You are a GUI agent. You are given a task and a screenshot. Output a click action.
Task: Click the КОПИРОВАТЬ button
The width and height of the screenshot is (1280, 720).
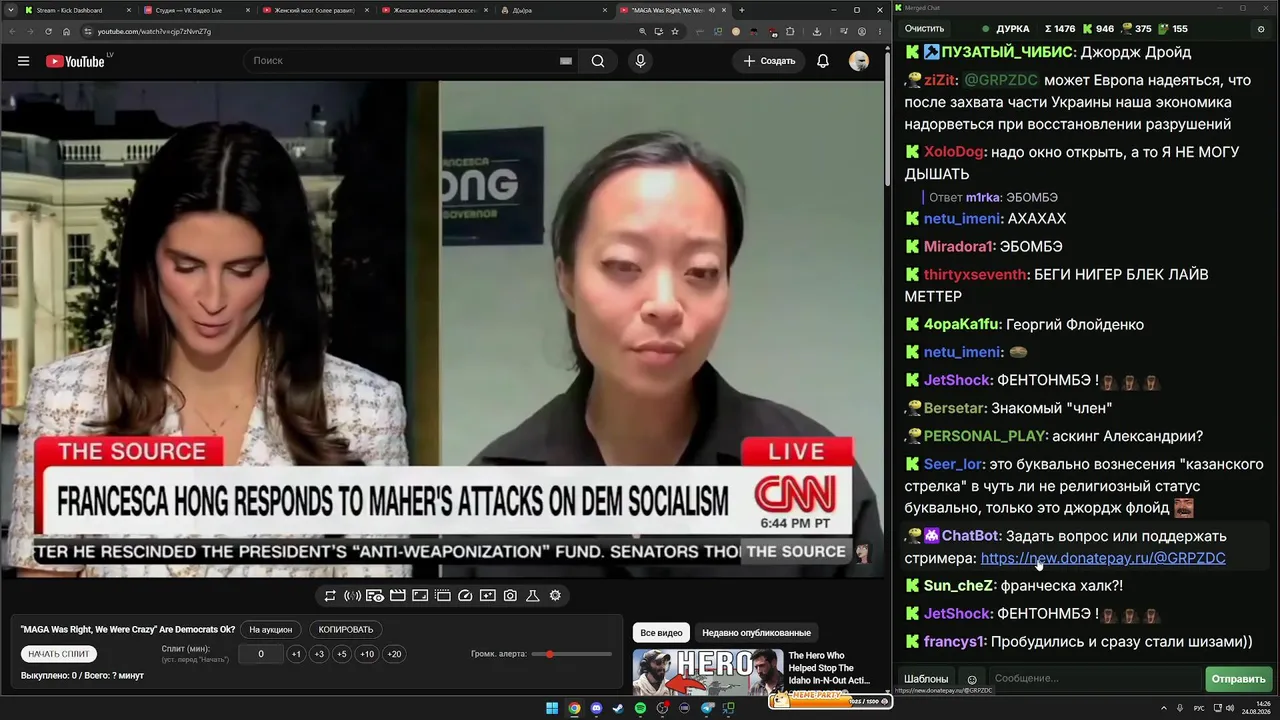click(346, 630)
